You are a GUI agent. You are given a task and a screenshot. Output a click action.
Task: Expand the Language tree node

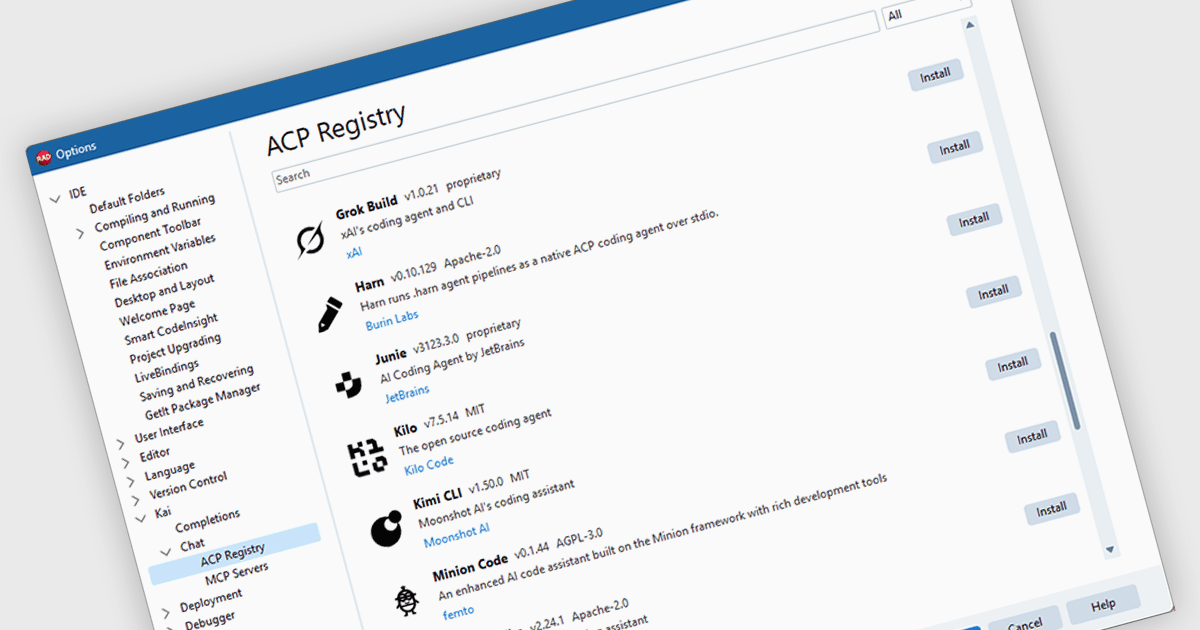click(130, 480)
